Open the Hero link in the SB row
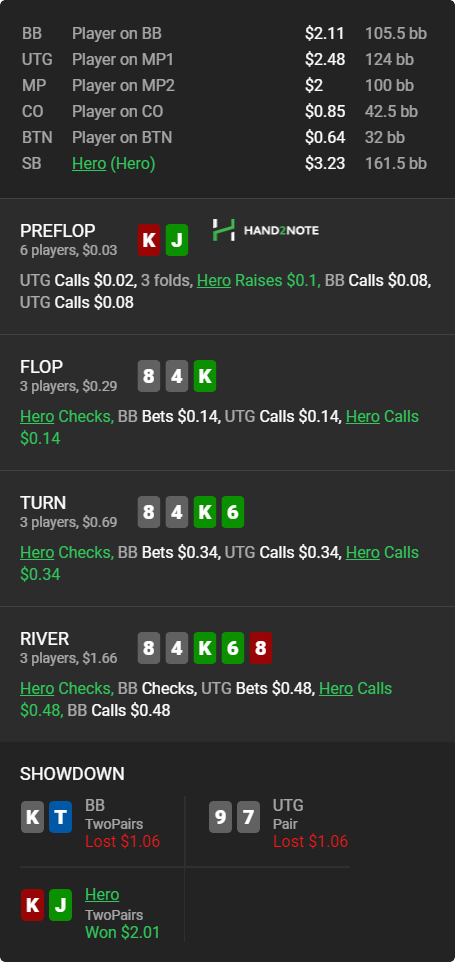This screenshot has width=455, height=962. coord(89,164)
